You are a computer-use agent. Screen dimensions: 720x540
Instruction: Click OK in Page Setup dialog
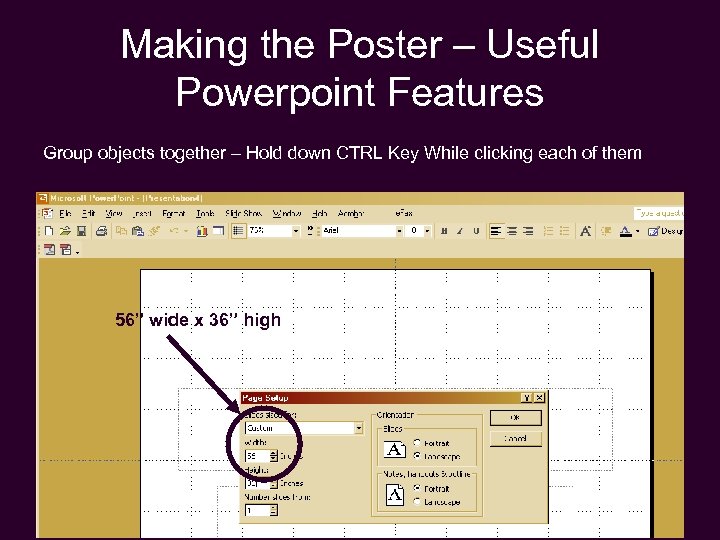pos(515,417)
